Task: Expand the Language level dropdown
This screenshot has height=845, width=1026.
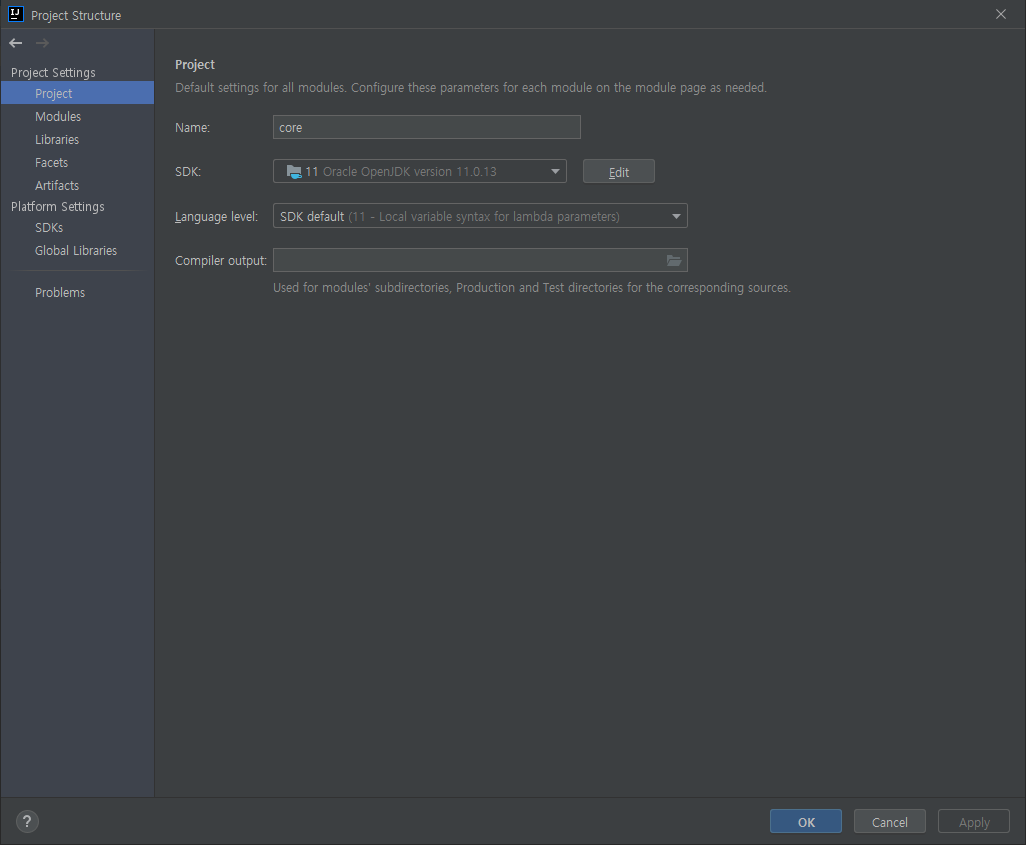Action: pyautogui.click(x=480, y=216)
